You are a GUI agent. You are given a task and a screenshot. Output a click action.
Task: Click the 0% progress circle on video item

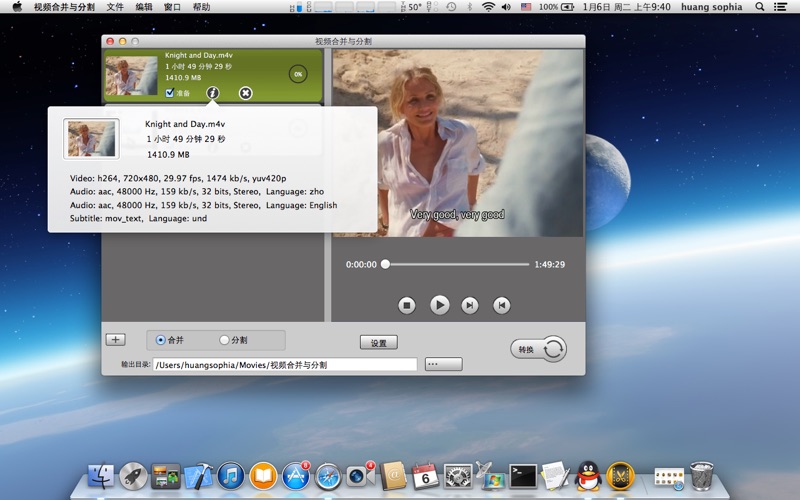(x=298, y=74)
